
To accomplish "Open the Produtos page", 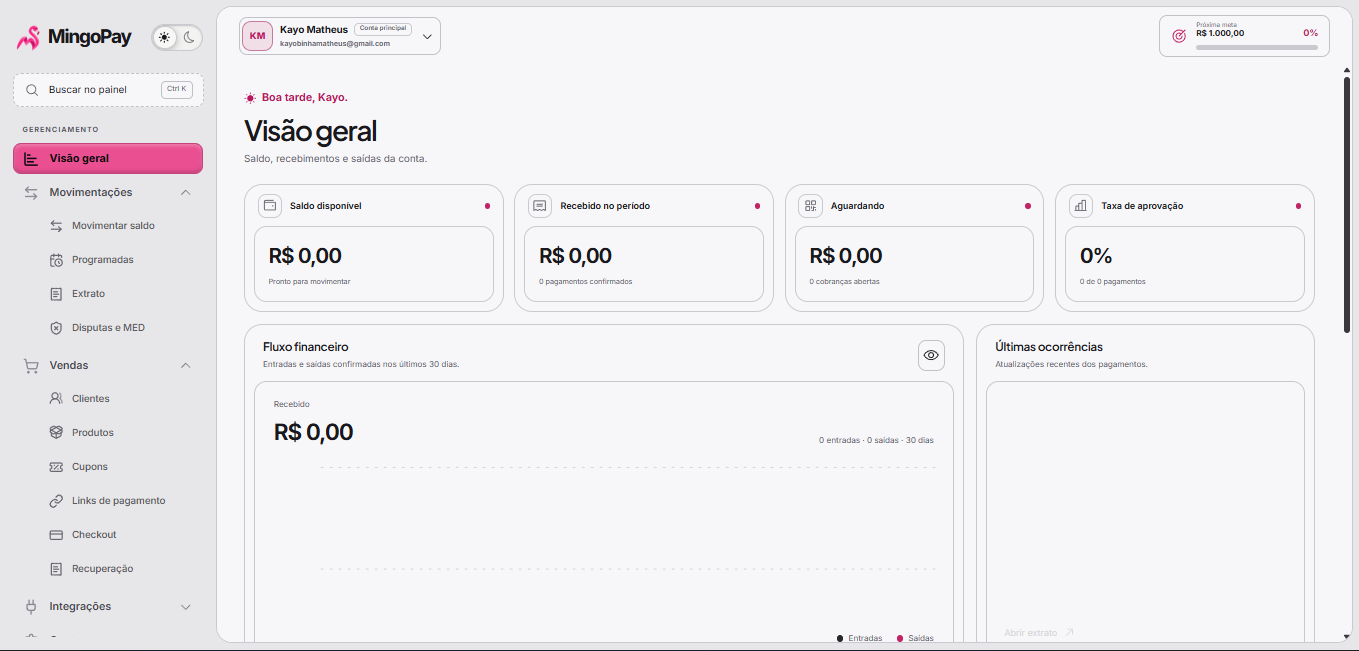I will click(93, 433).
